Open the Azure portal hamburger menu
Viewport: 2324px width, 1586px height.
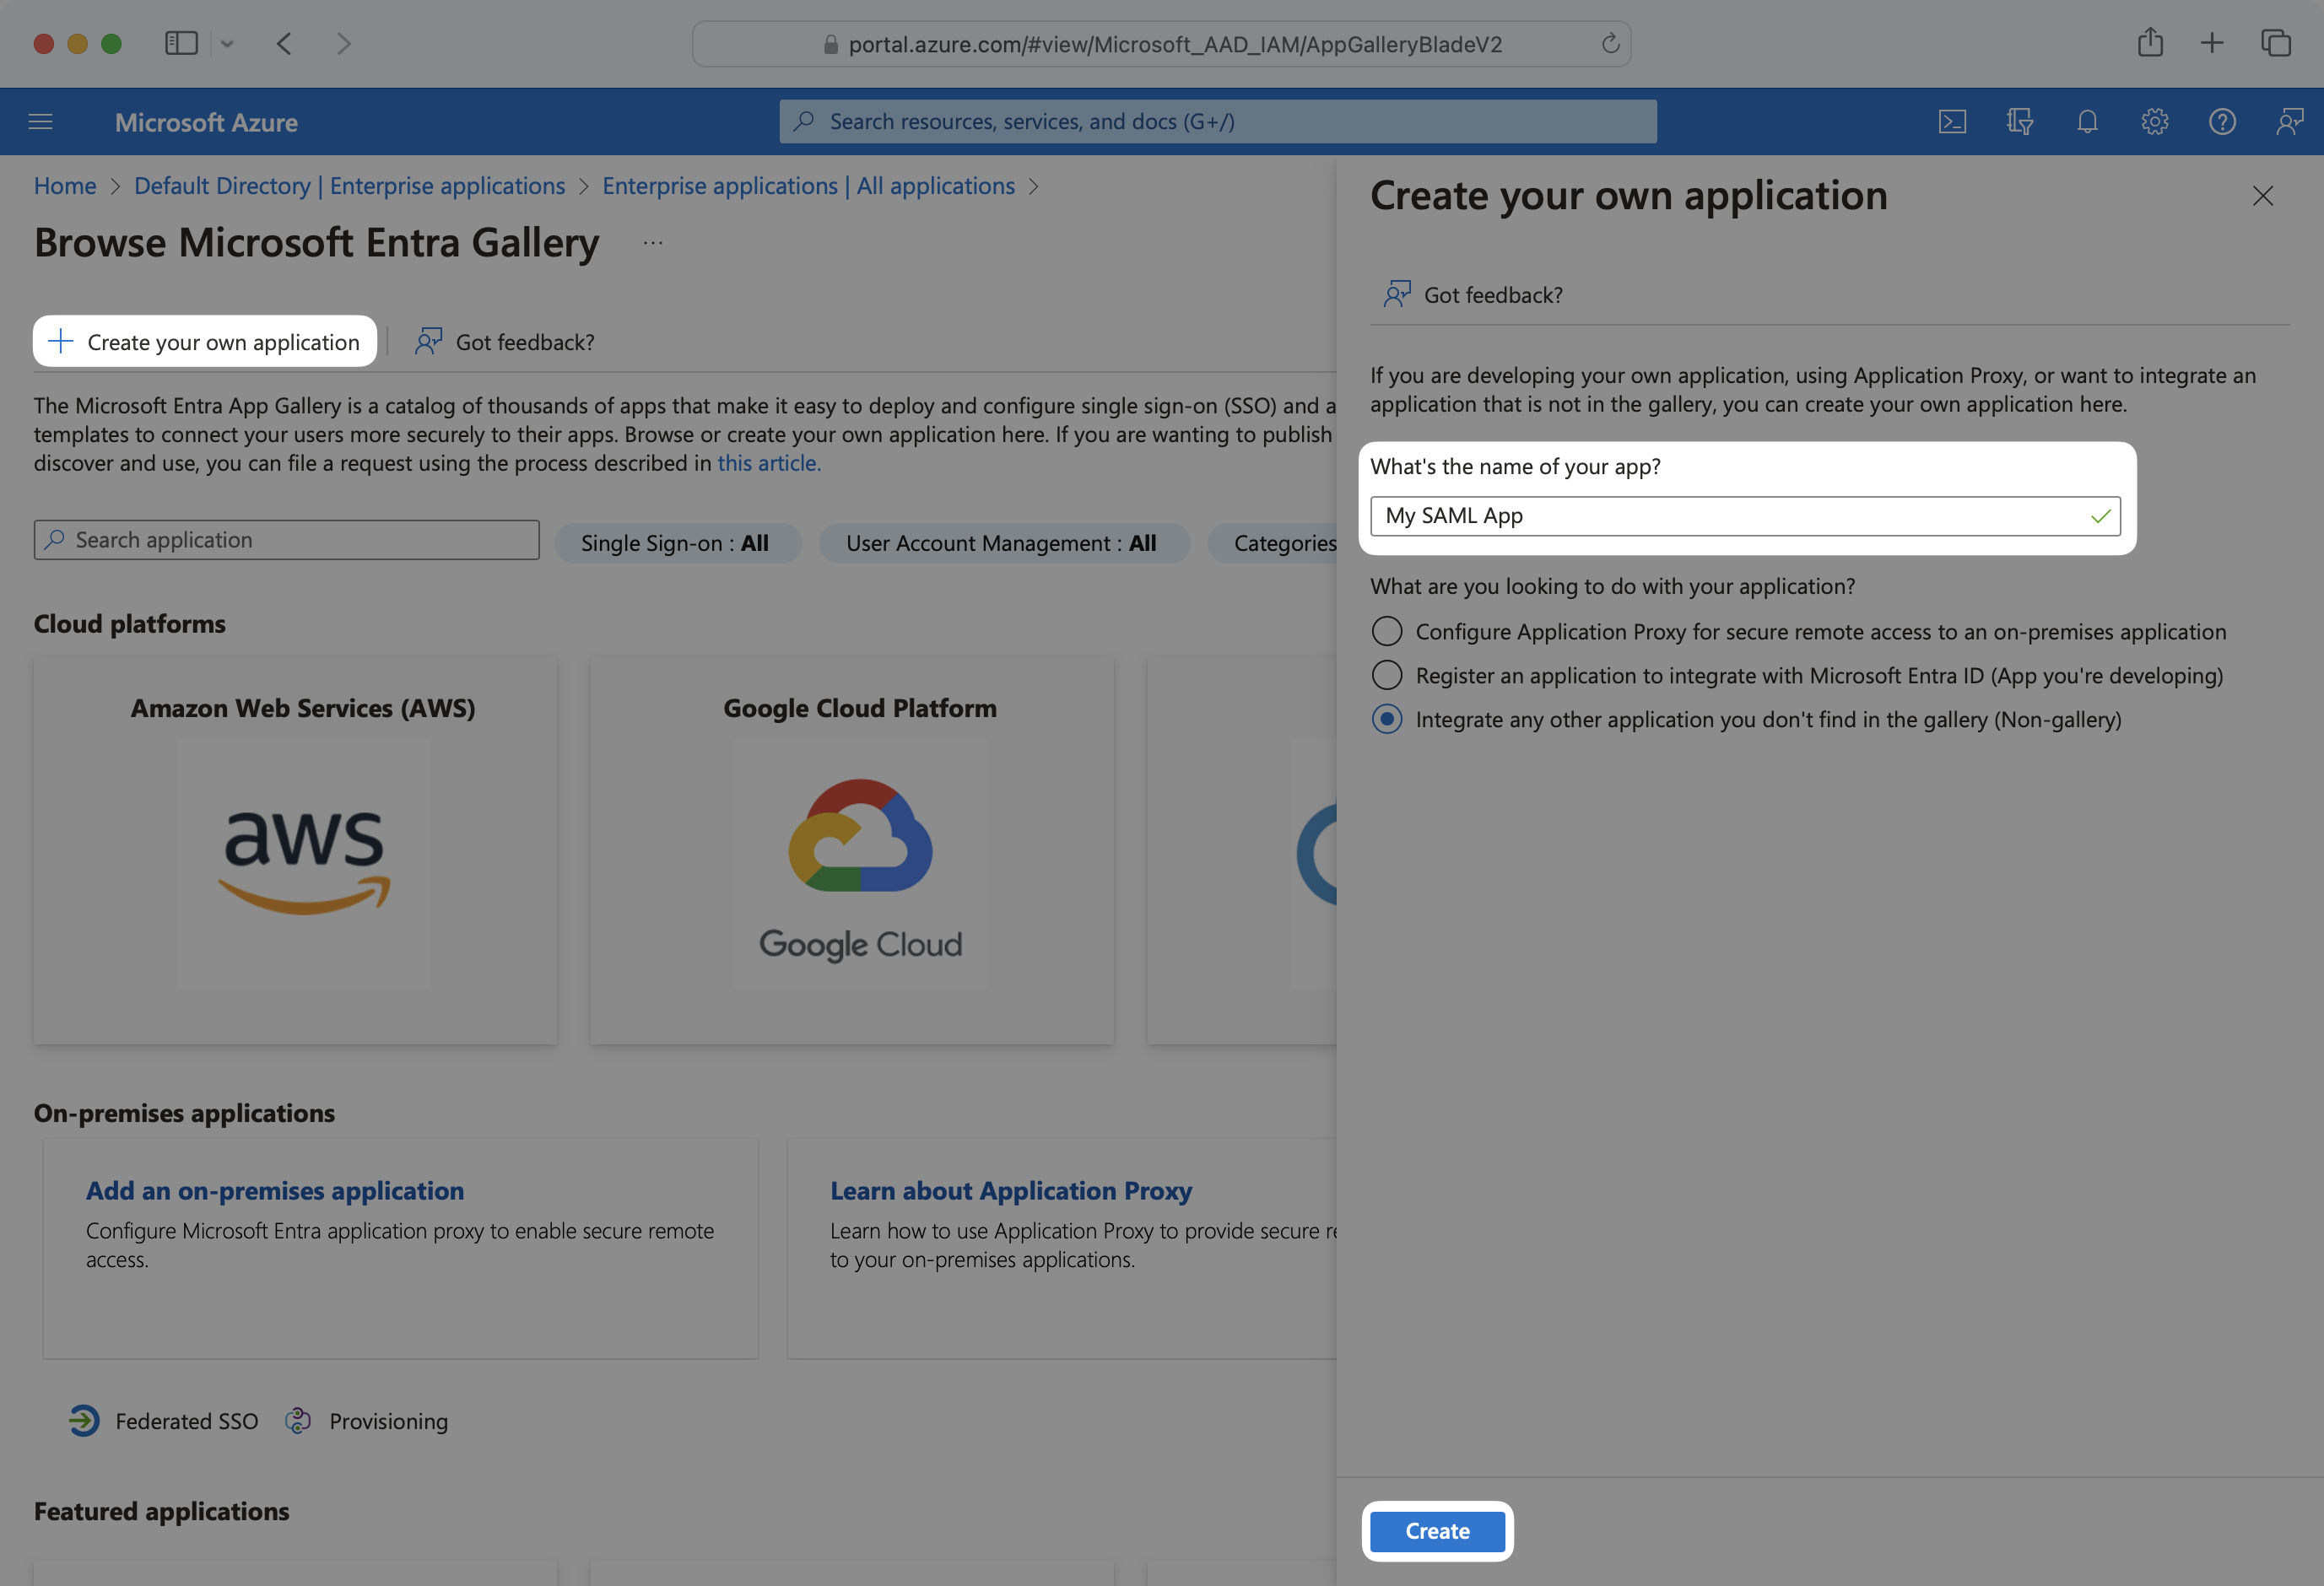40,121
